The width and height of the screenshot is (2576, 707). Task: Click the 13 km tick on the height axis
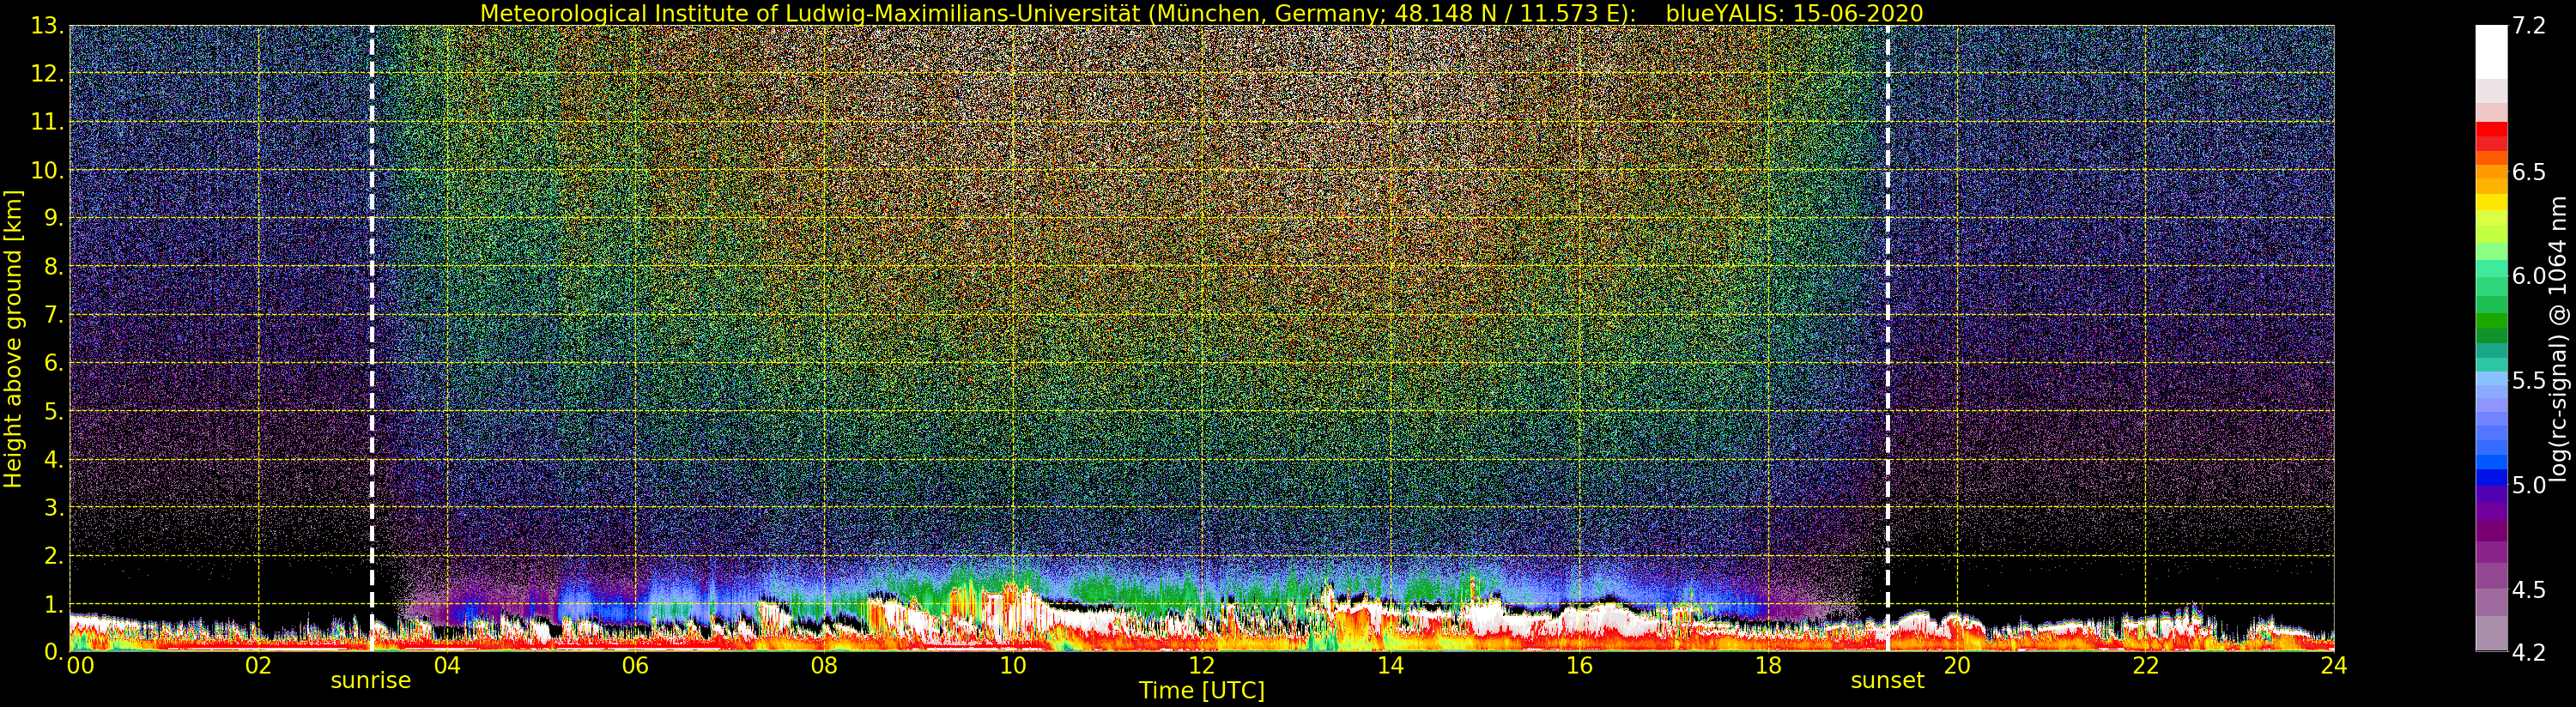pos(46,26)
